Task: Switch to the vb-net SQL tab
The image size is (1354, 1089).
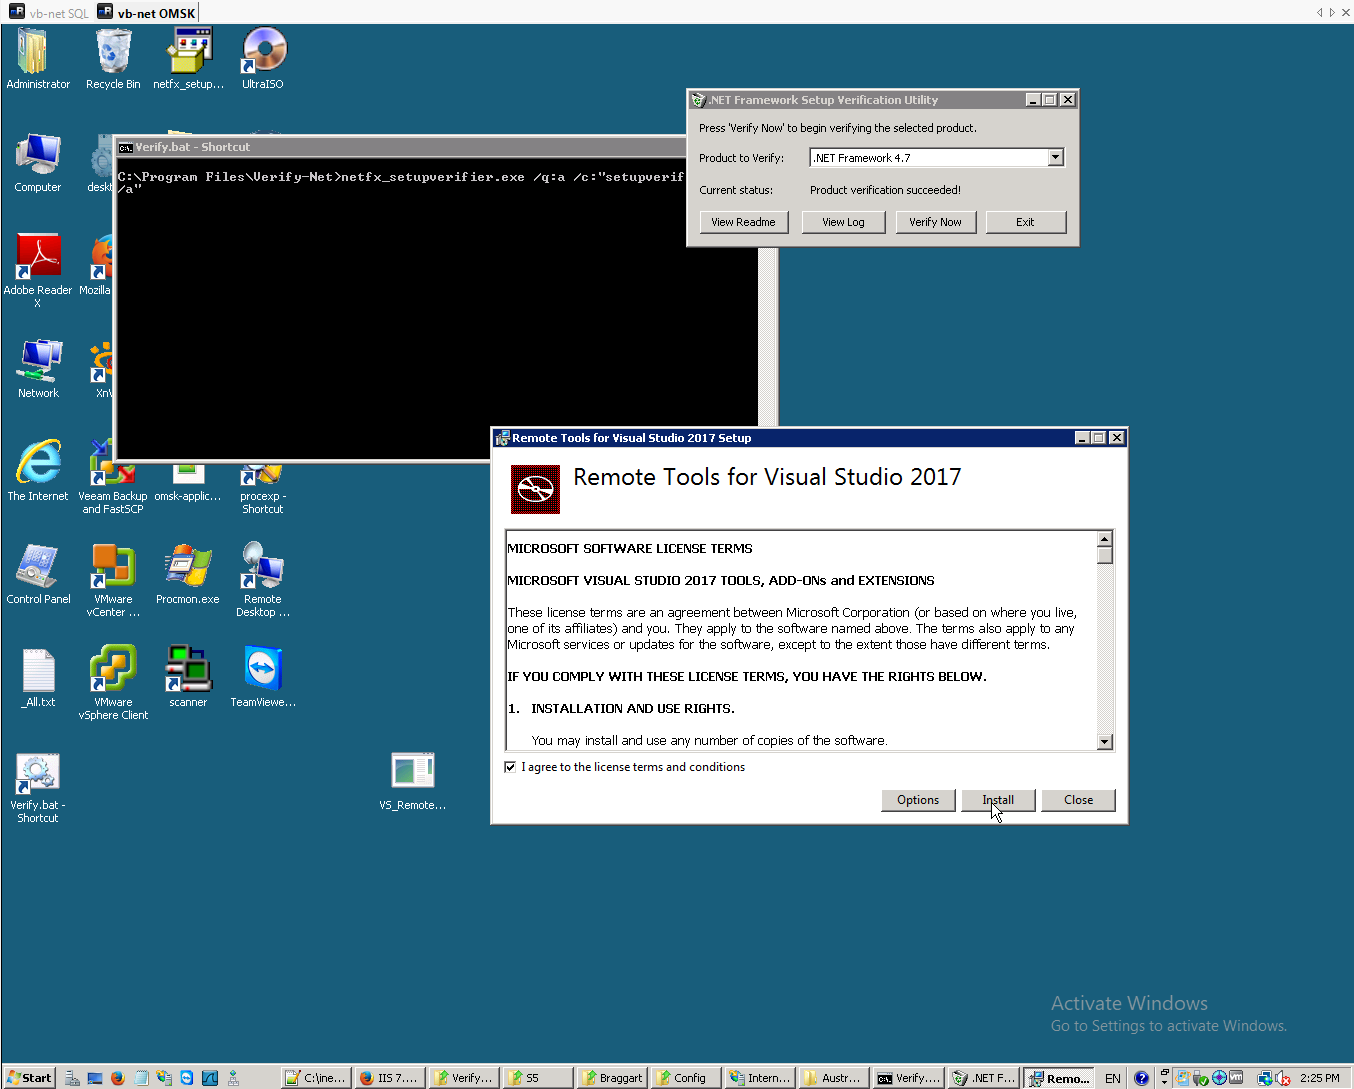Action: (x=48, y=13)
